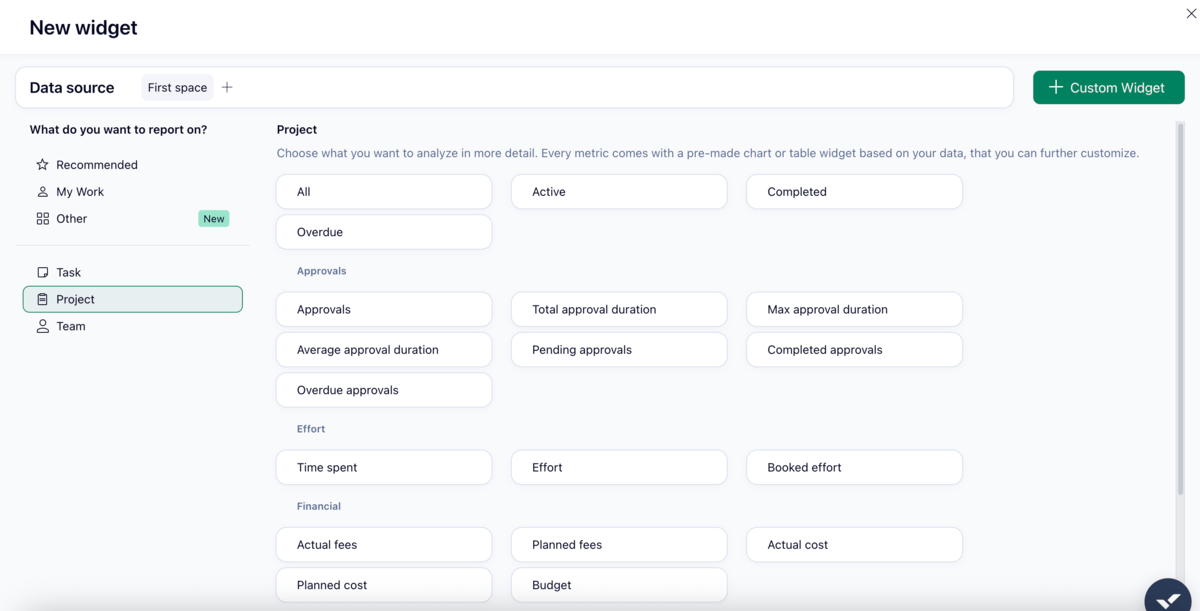Open Team via its person icon
This screenshot has width=1200, height=611.
click(43, 326)
